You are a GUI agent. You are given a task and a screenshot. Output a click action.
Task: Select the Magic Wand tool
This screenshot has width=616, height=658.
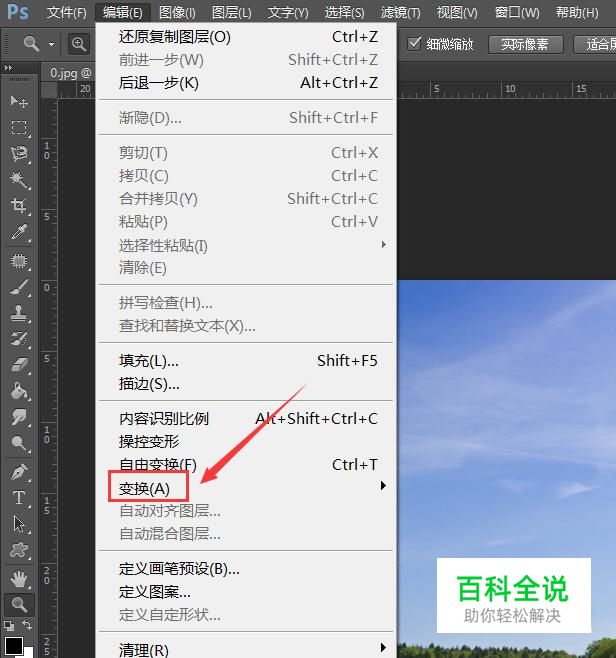19,180
